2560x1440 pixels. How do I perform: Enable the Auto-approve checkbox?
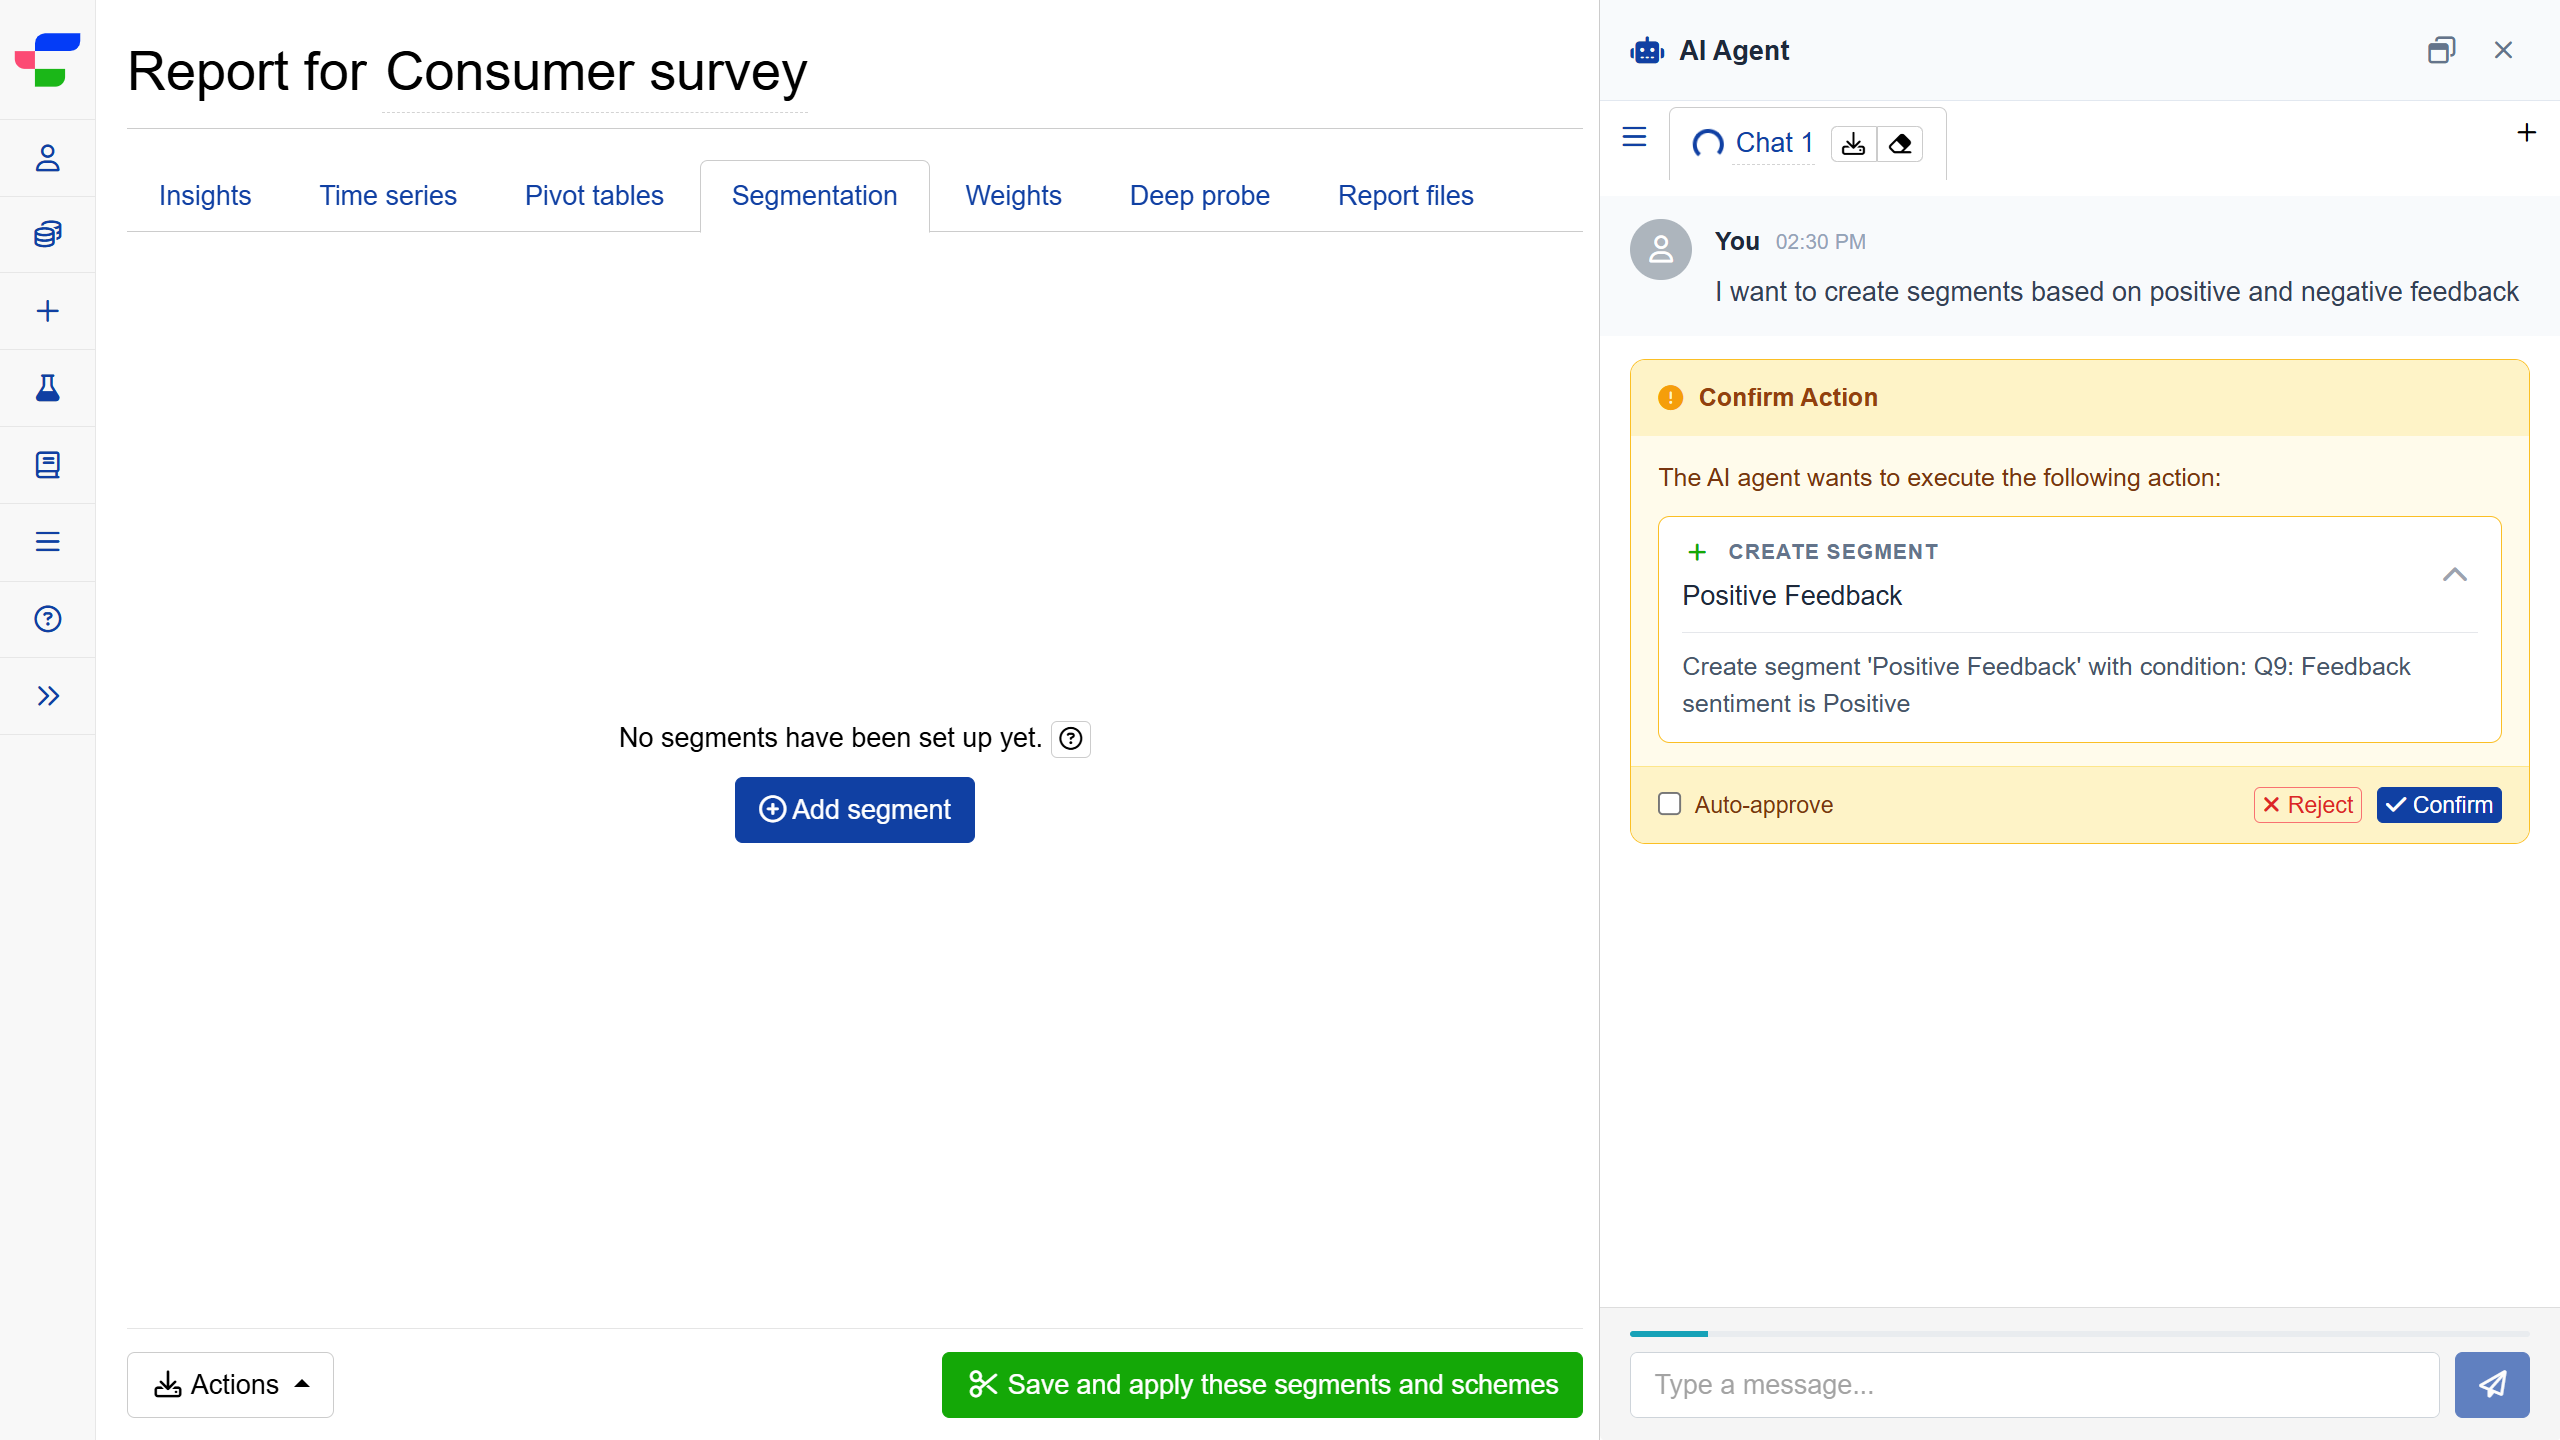[1669, 803]
